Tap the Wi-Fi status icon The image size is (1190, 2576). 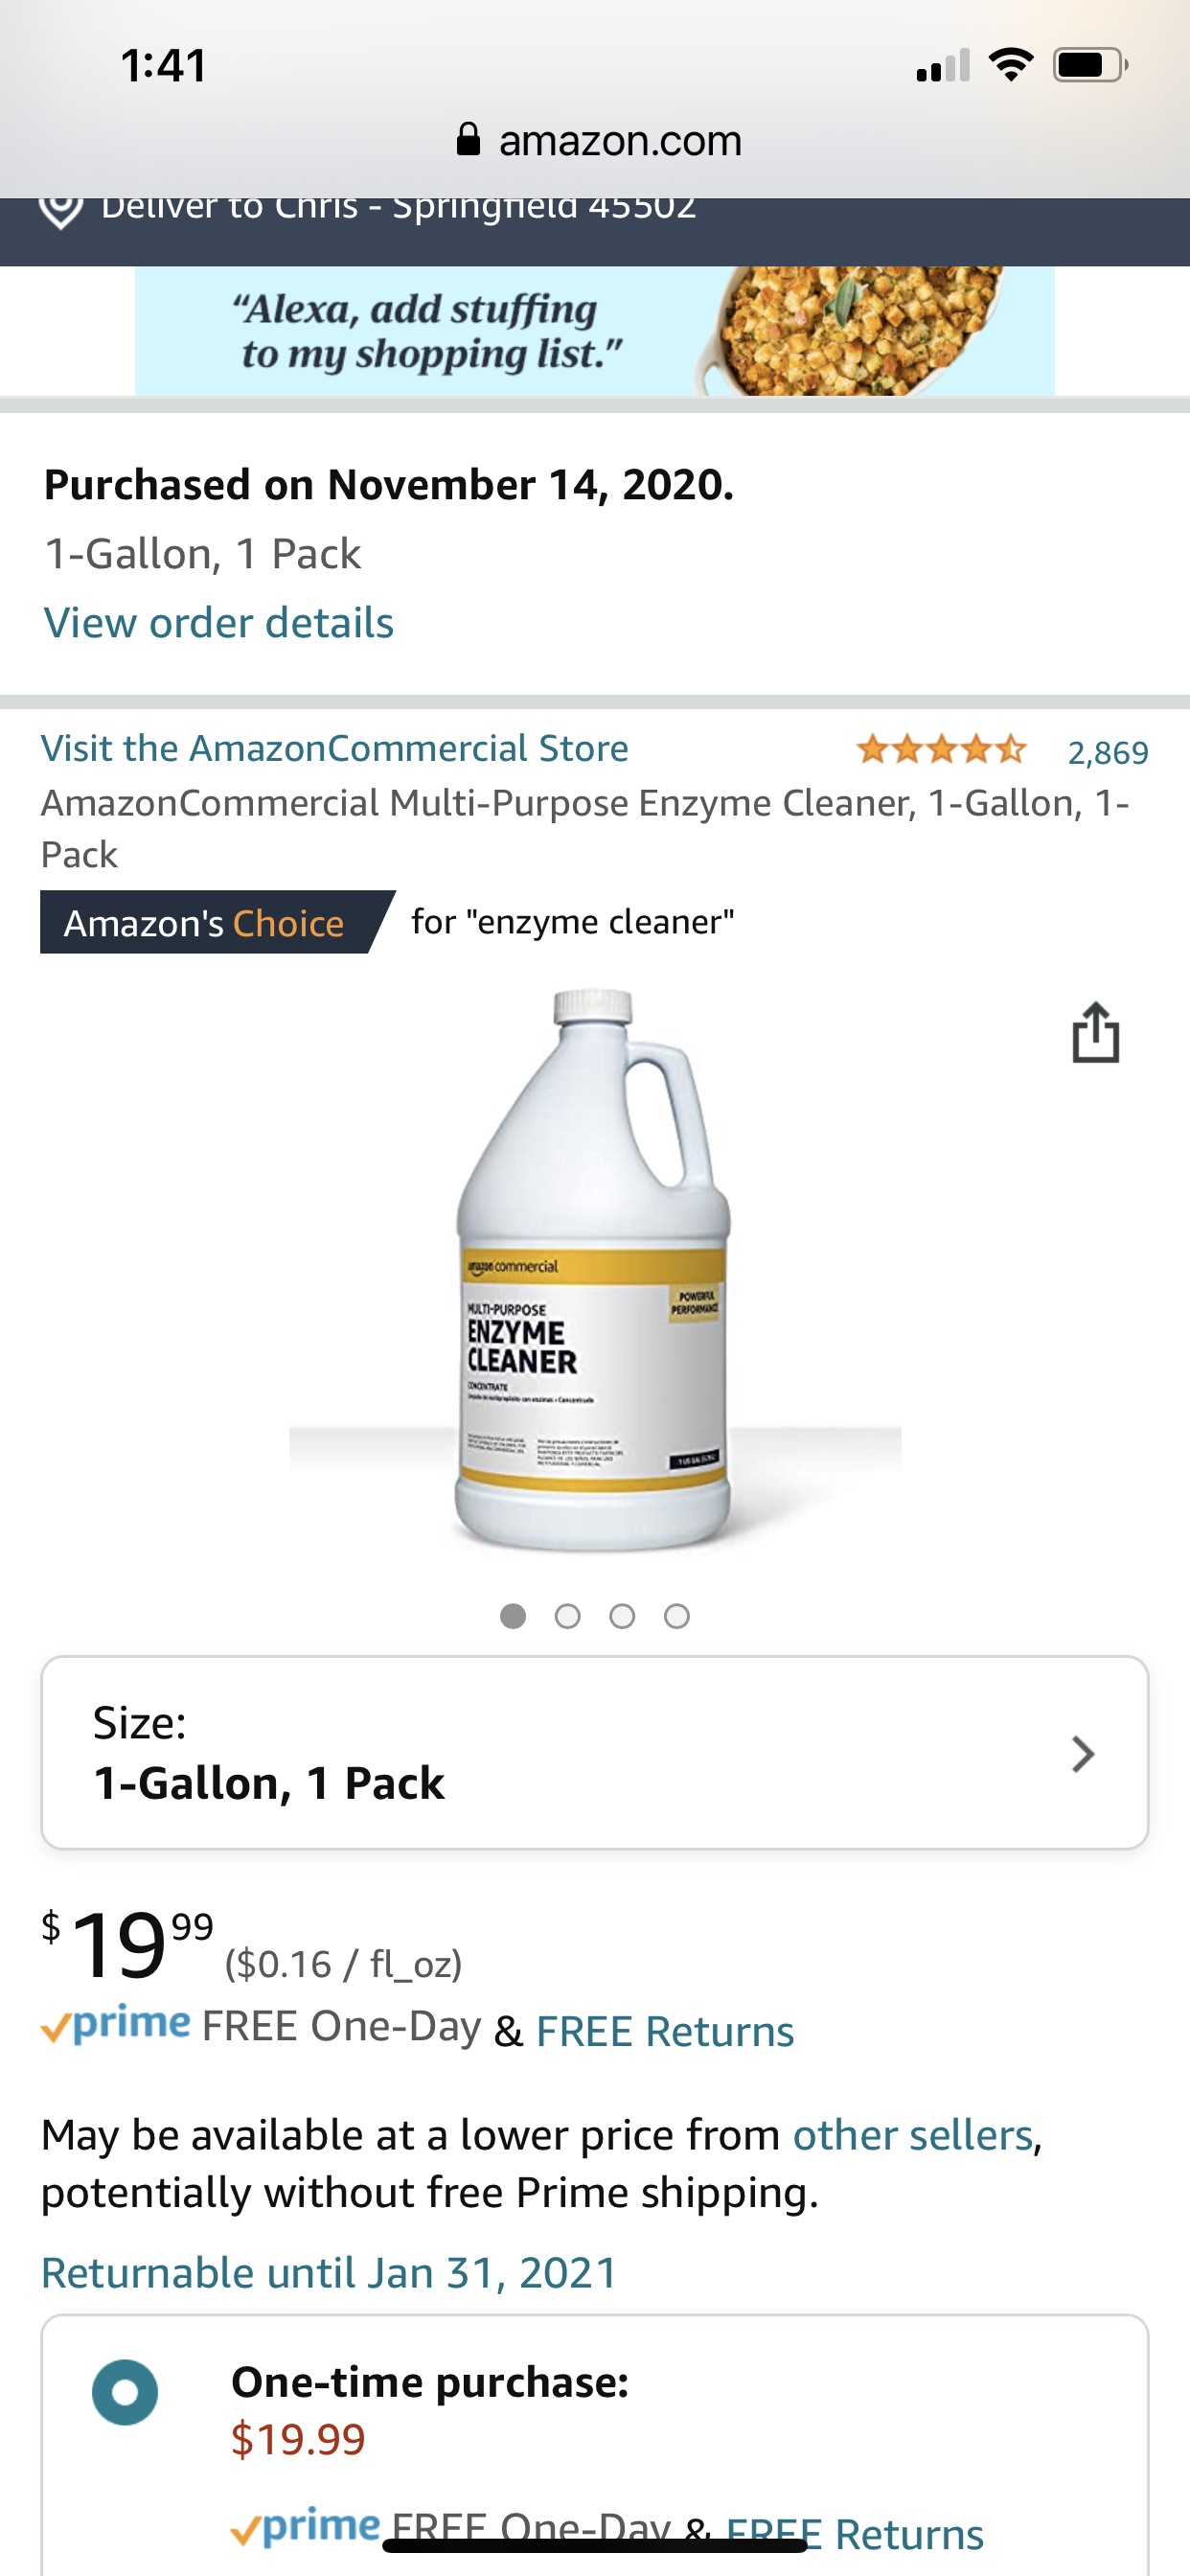[x=1010, y=65]
